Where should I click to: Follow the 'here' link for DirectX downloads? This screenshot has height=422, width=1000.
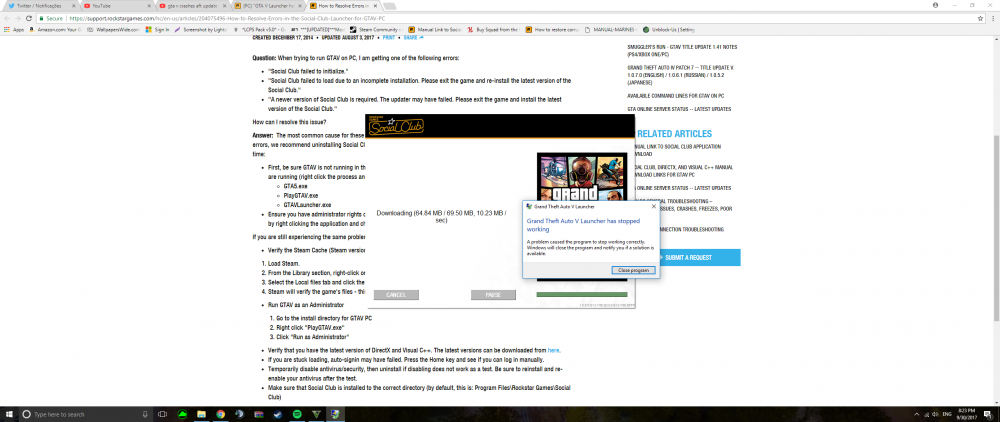(554, 351)
